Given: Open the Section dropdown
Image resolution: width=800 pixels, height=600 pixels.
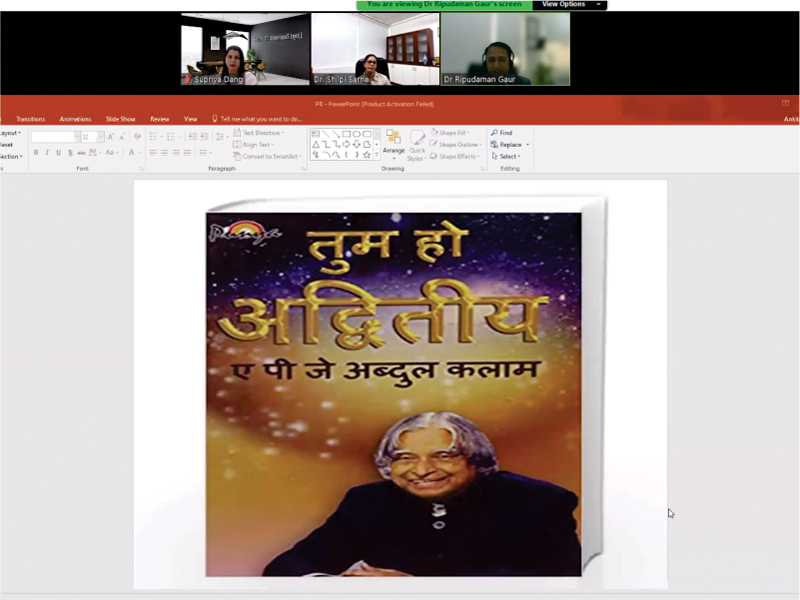Looking at the screenshot, I should (11, 156).
